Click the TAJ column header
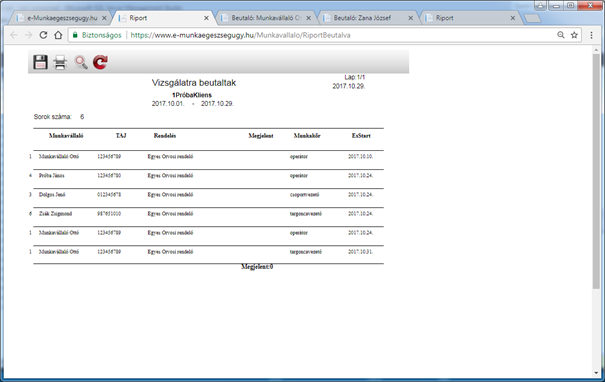The image size is (605, 382). [x=121, y=136]
